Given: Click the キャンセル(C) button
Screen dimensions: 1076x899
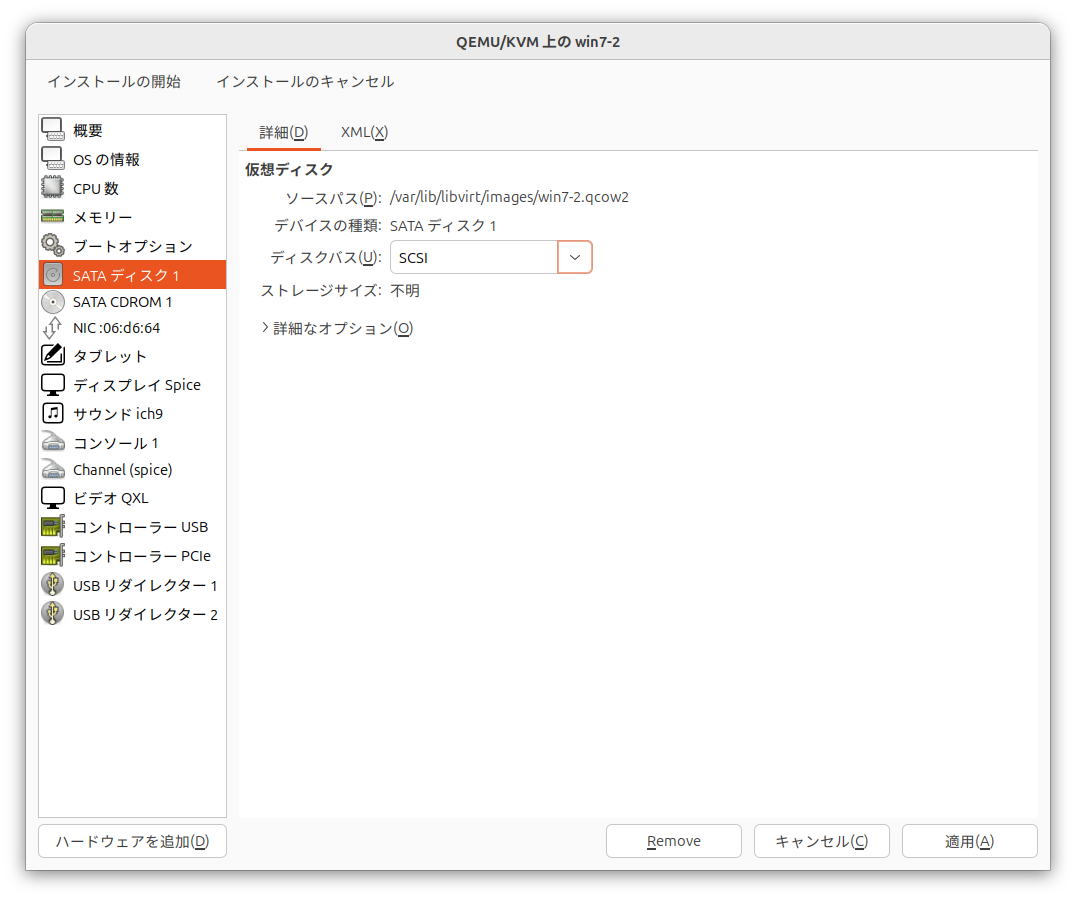Looking at the screenshot, I should [821, 841].
